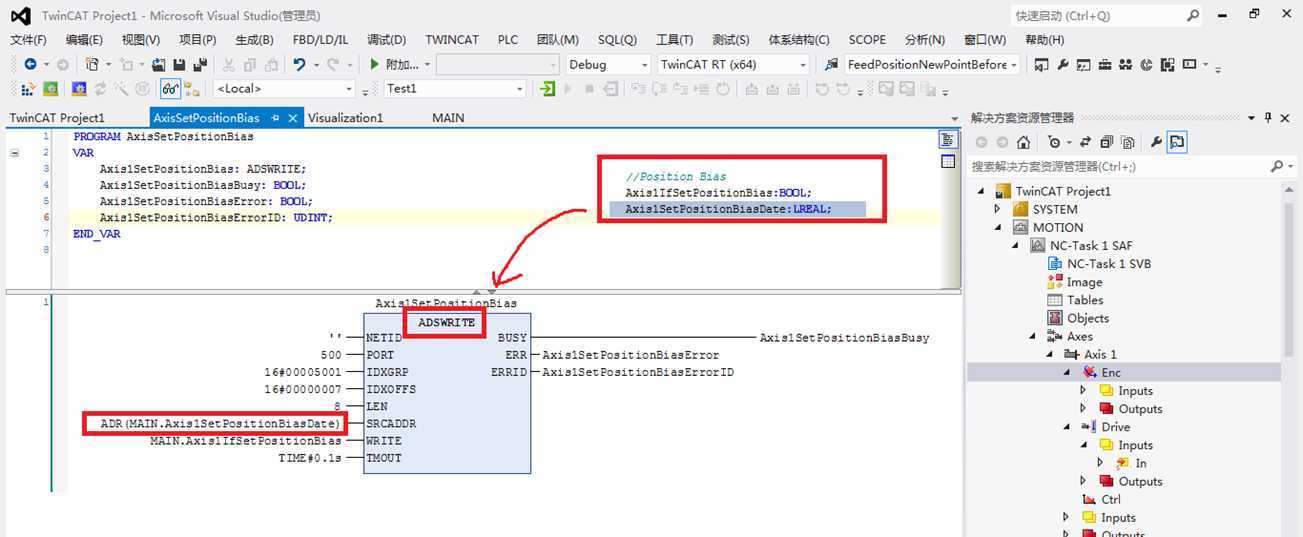Switch to the Visualization1 tab

point(345,118)
